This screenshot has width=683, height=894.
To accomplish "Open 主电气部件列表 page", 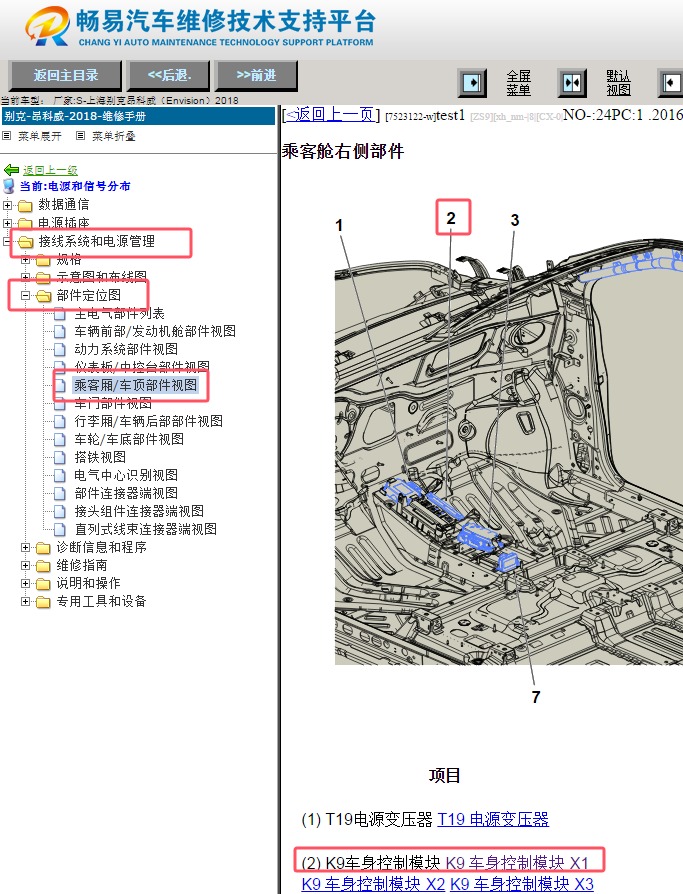I will tap(119, 314).
